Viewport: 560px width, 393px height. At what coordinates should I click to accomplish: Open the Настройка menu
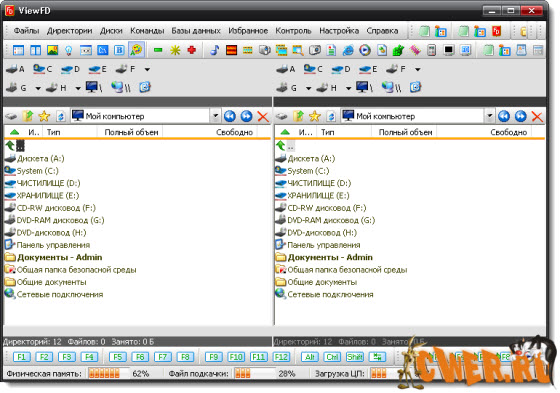coord(339,31)
